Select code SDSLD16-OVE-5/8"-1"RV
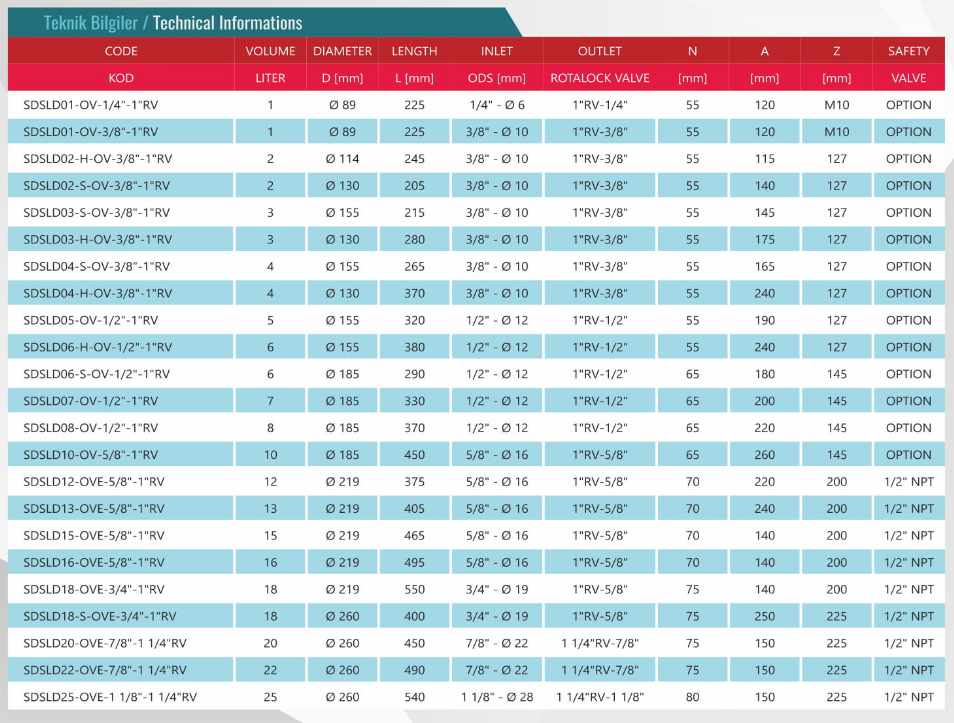This screenshot has width=954, height=723. [x=94, y=562]
